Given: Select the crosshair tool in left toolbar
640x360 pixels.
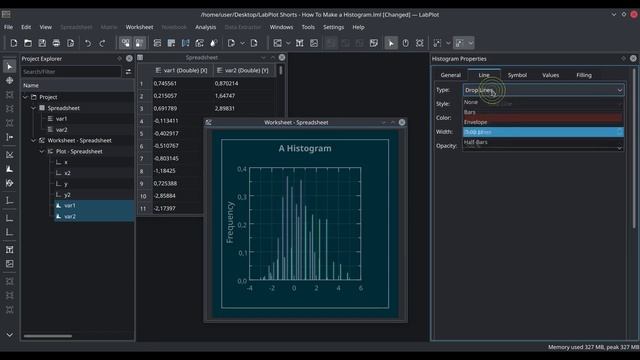Looking at the screenshot, I should (9, 80).
